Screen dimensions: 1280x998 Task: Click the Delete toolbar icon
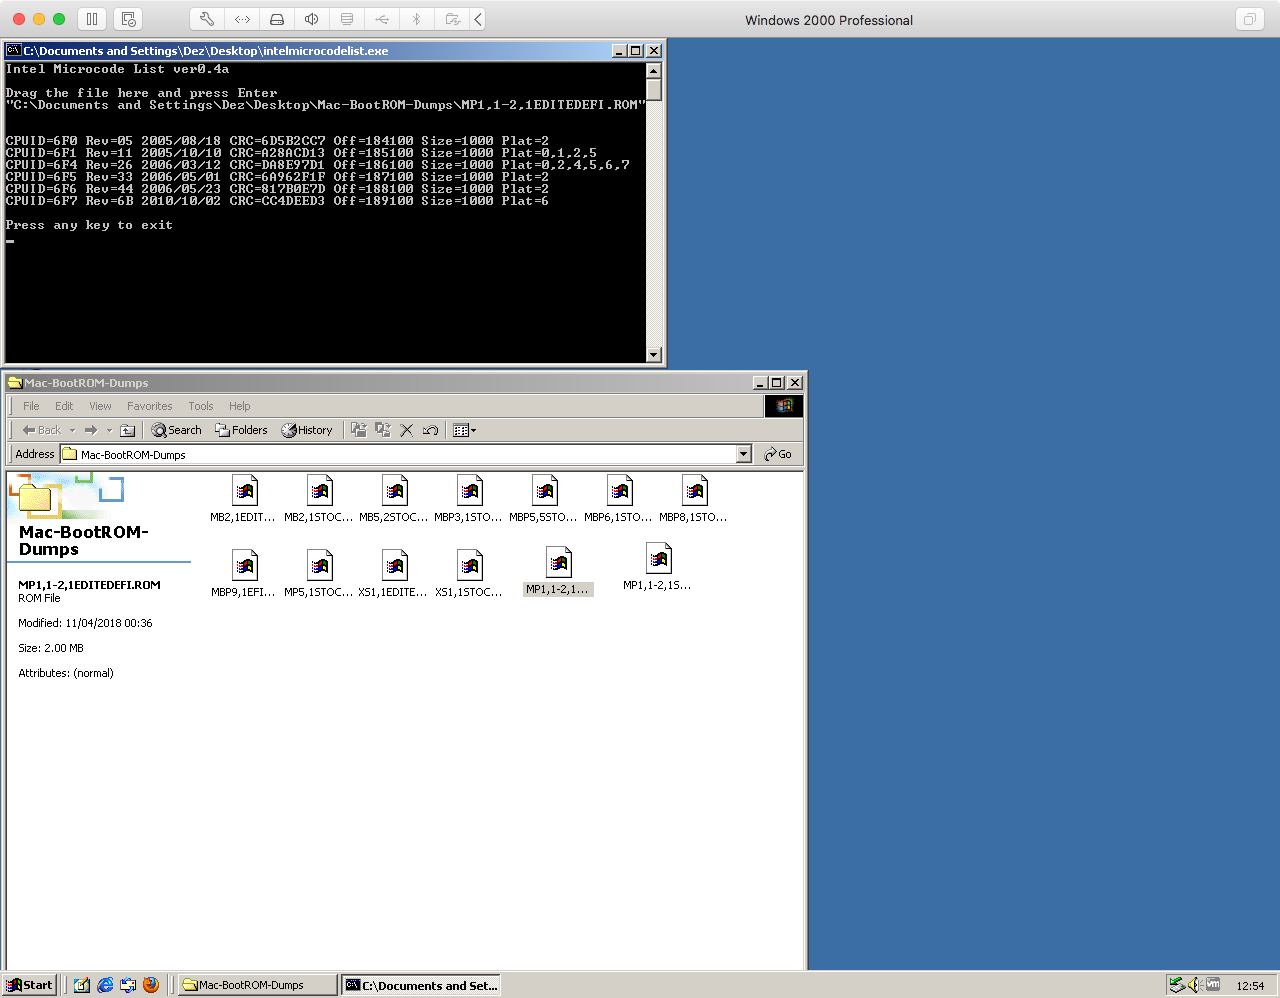pos(407,430)
